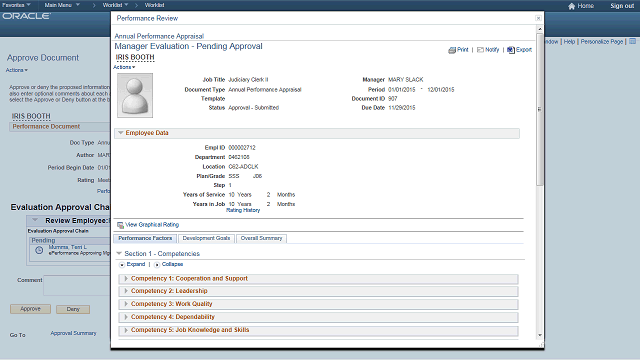640x360 pixels.
Task: Click the approver name Mumma, Terri L
Action: coord(68,247)
